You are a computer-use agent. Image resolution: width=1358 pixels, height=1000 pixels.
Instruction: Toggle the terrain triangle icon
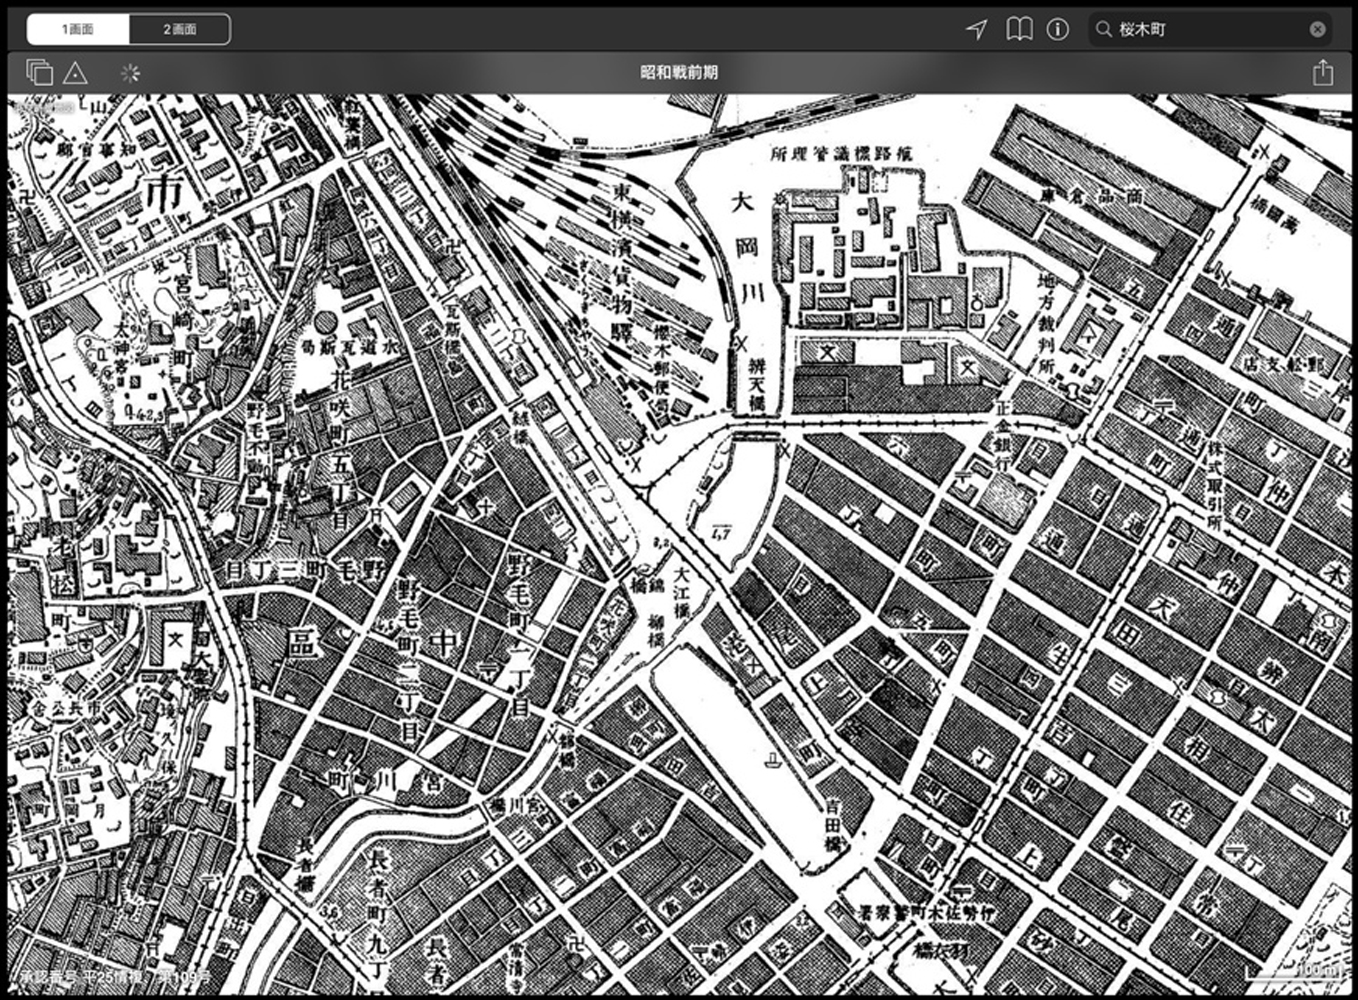(75, 73)
